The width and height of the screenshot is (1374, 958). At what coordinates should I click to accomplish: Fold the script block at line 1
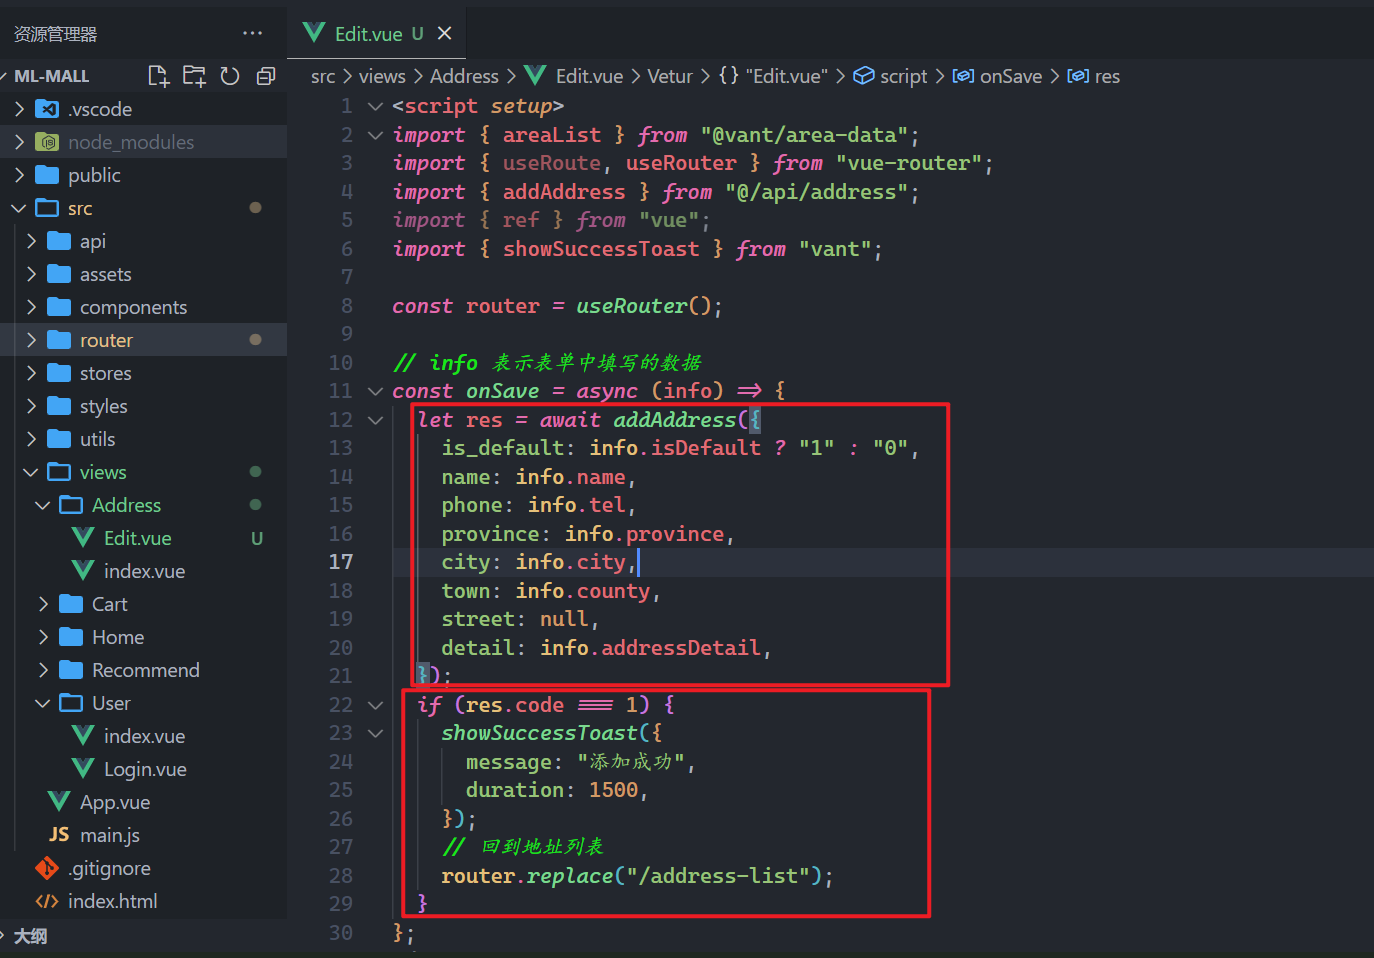(375, 106)
